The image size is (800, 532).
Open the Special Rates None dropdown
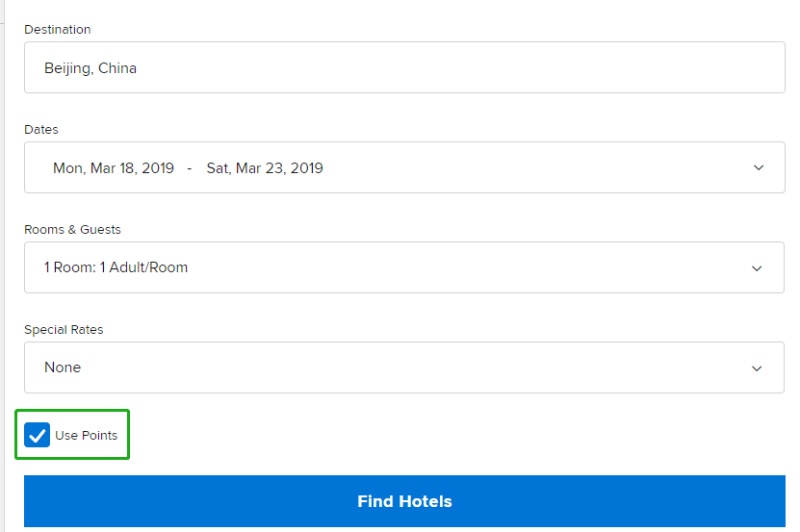click(404, 367)
